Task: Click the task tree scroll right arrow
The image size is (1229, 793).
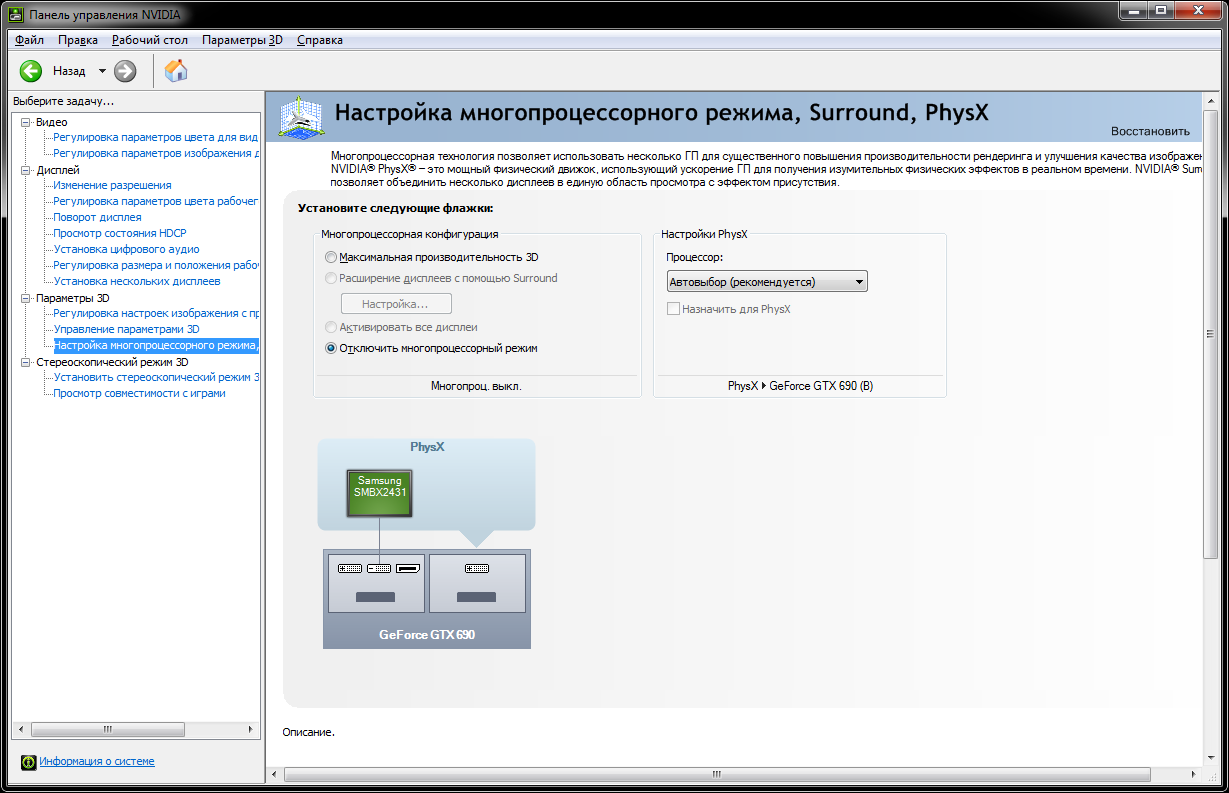Action: click(x=250, y=729)
